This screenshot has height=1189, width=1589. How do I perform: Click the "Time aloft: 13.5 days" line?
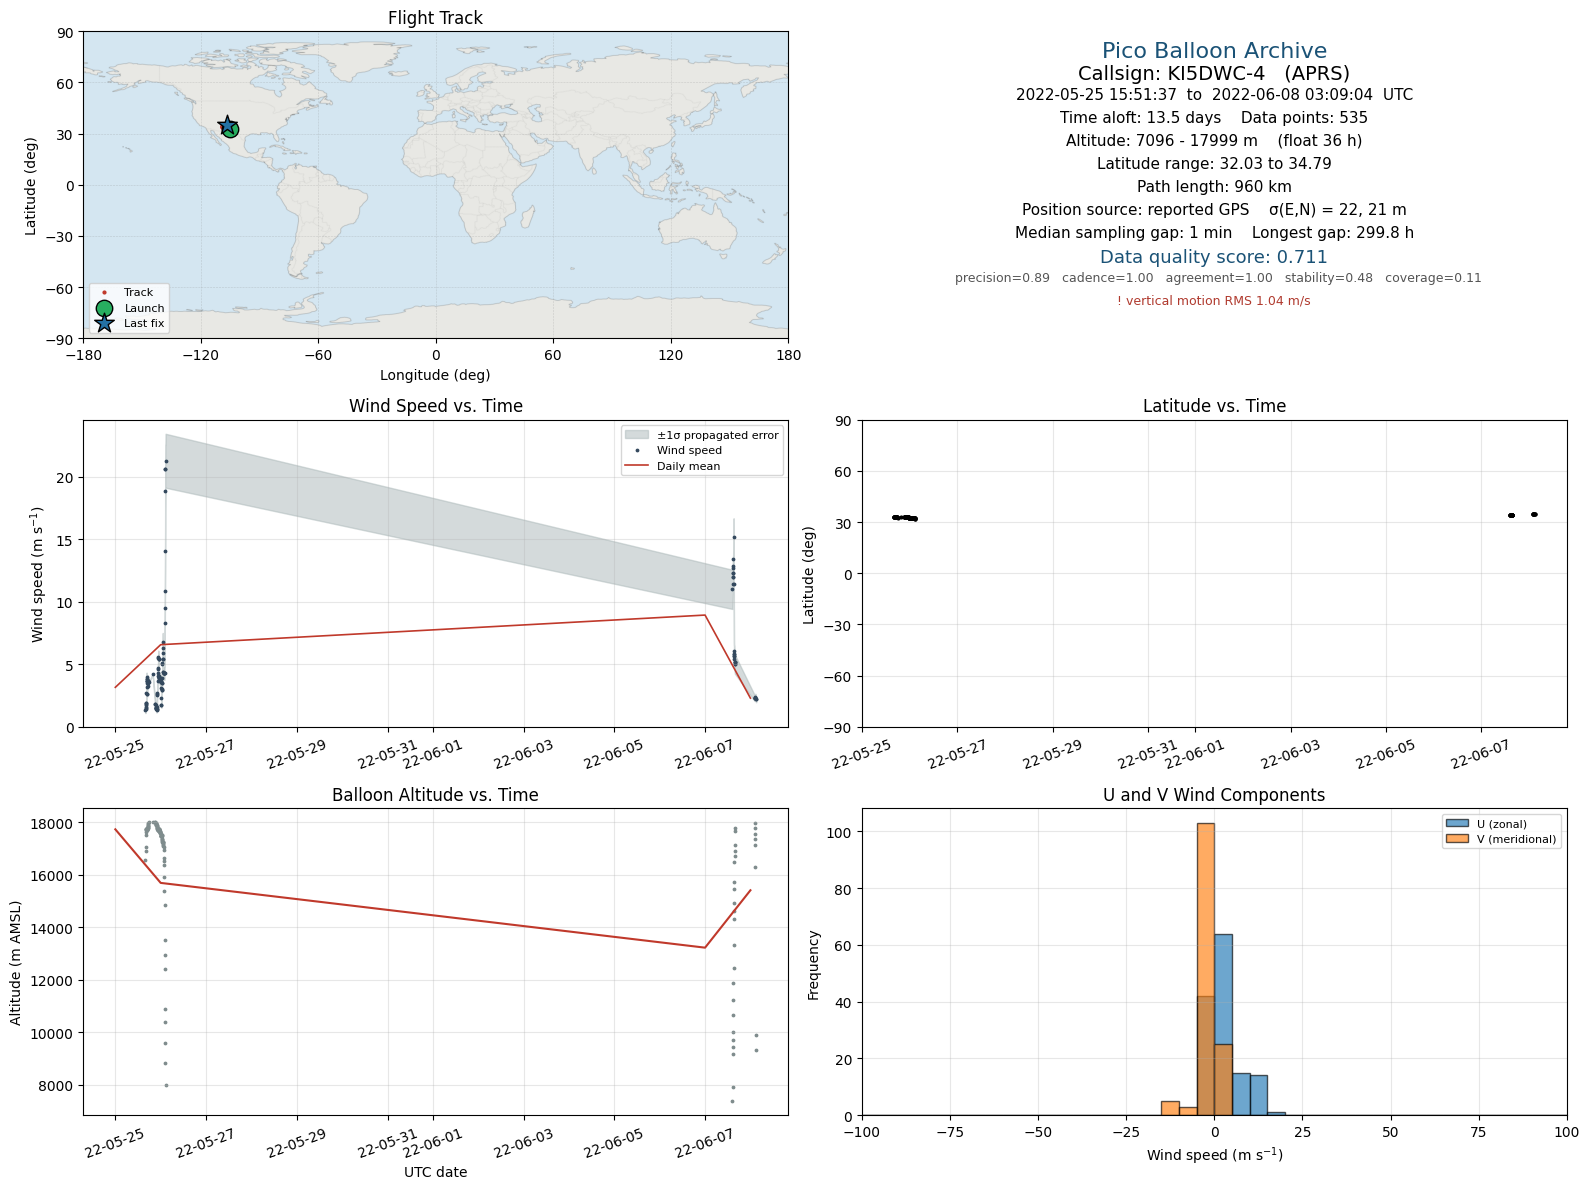pyautogui.click(x=1214, y=118)
